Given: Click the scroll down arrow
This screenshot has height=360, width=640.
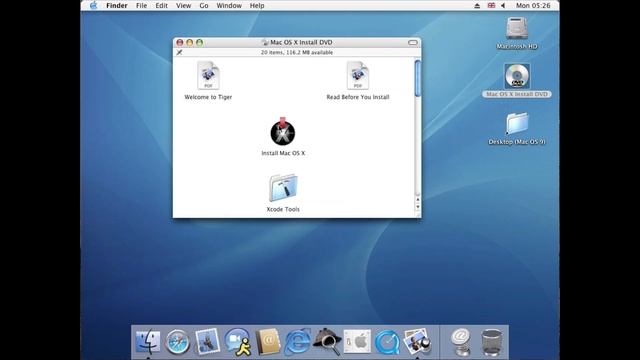Looking at the screenshot, I should [x=418, y=207].
